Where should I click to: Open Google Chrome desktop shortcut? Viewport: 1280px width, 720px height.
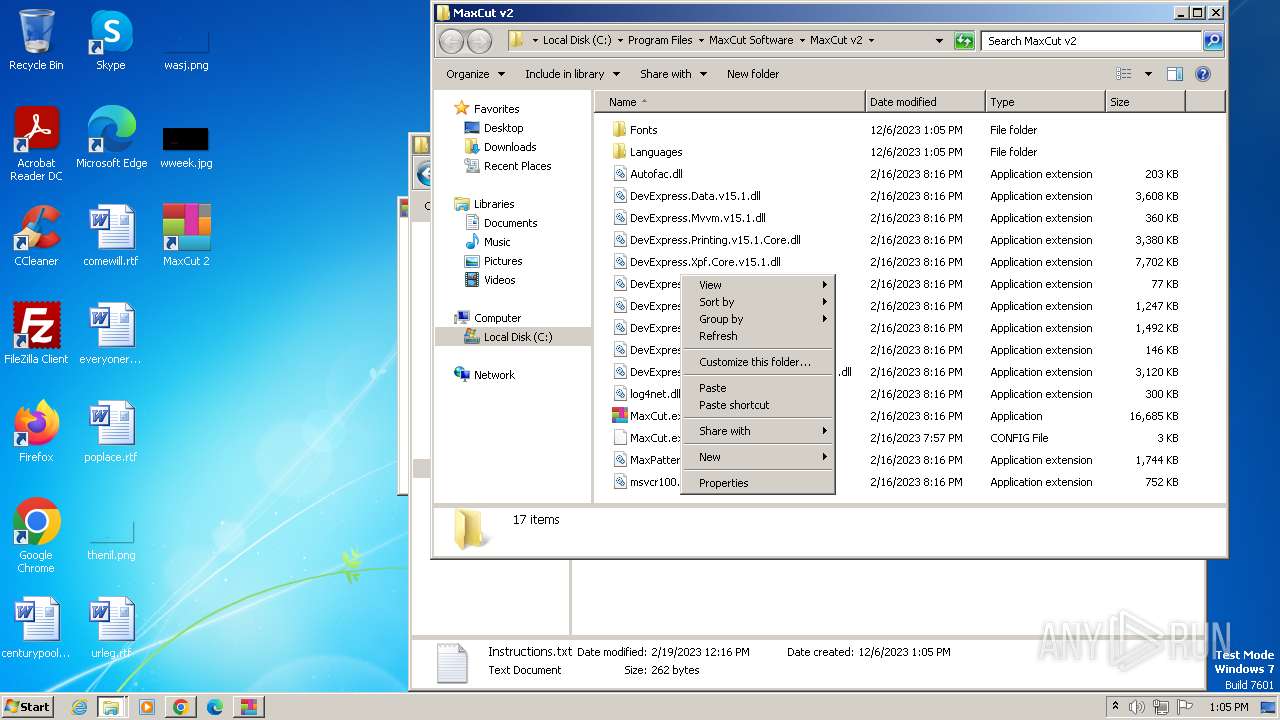pos(36,536)
